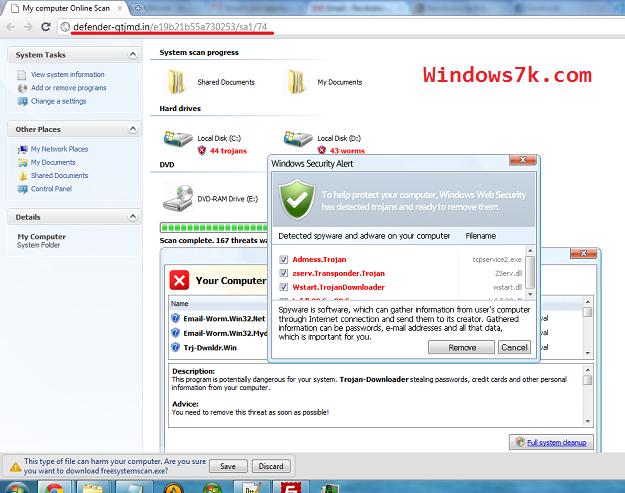Click Cancel in Windows Security Alert
625x493 pixels.
click(514, 348)
